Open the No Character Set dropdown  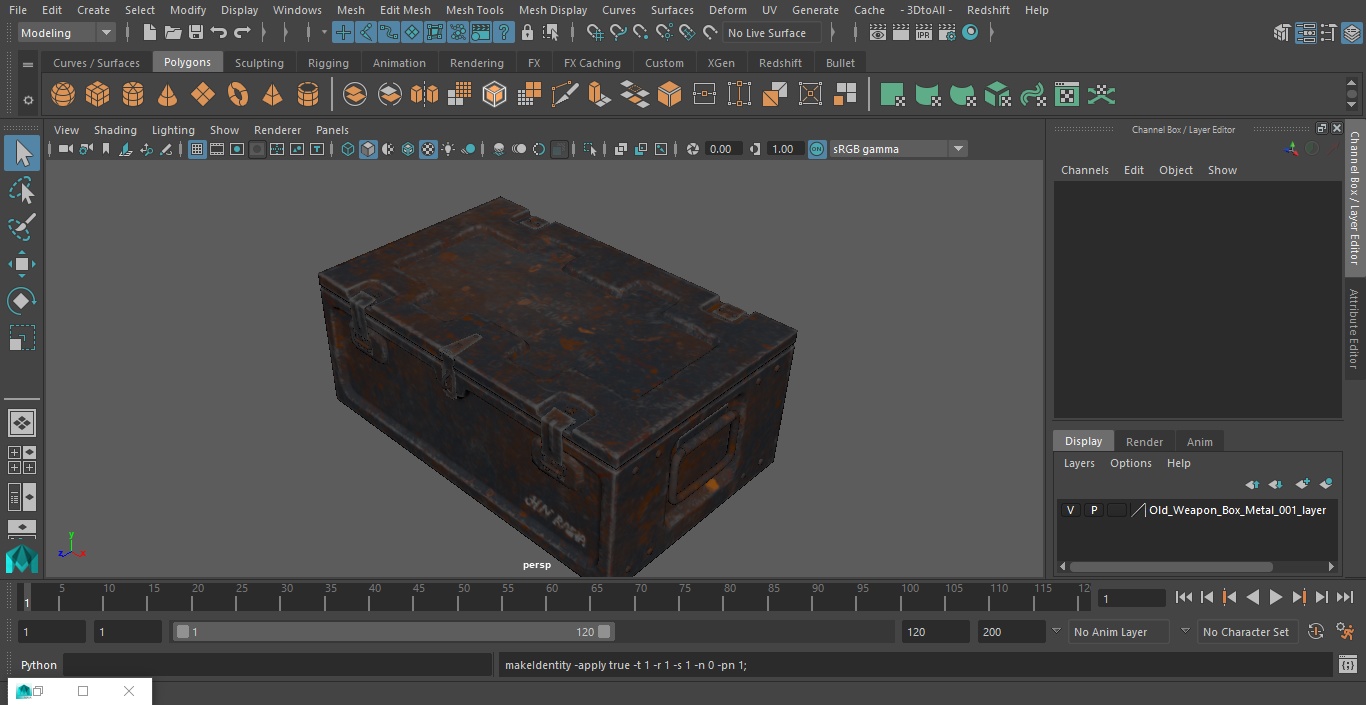click(x=1249, y=632)
